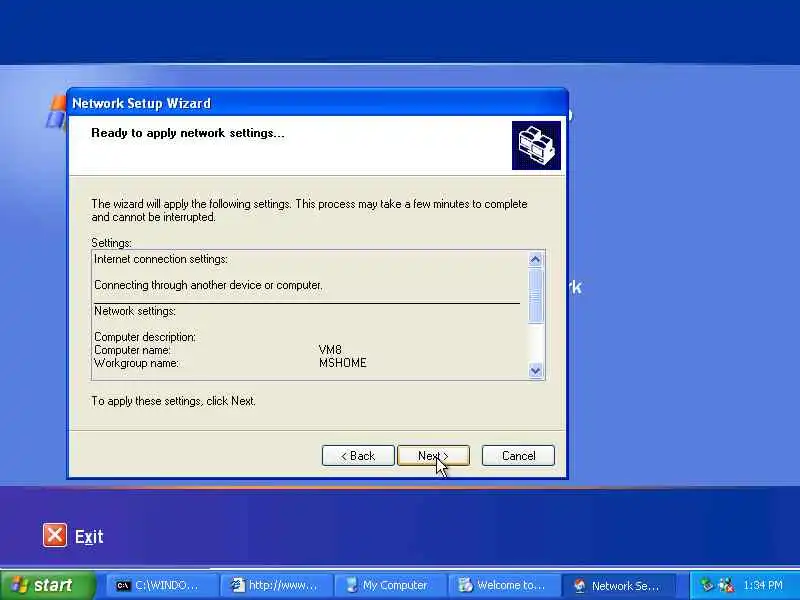
Task: Click the 'Computer description:' row
Action: pos(145,337)
